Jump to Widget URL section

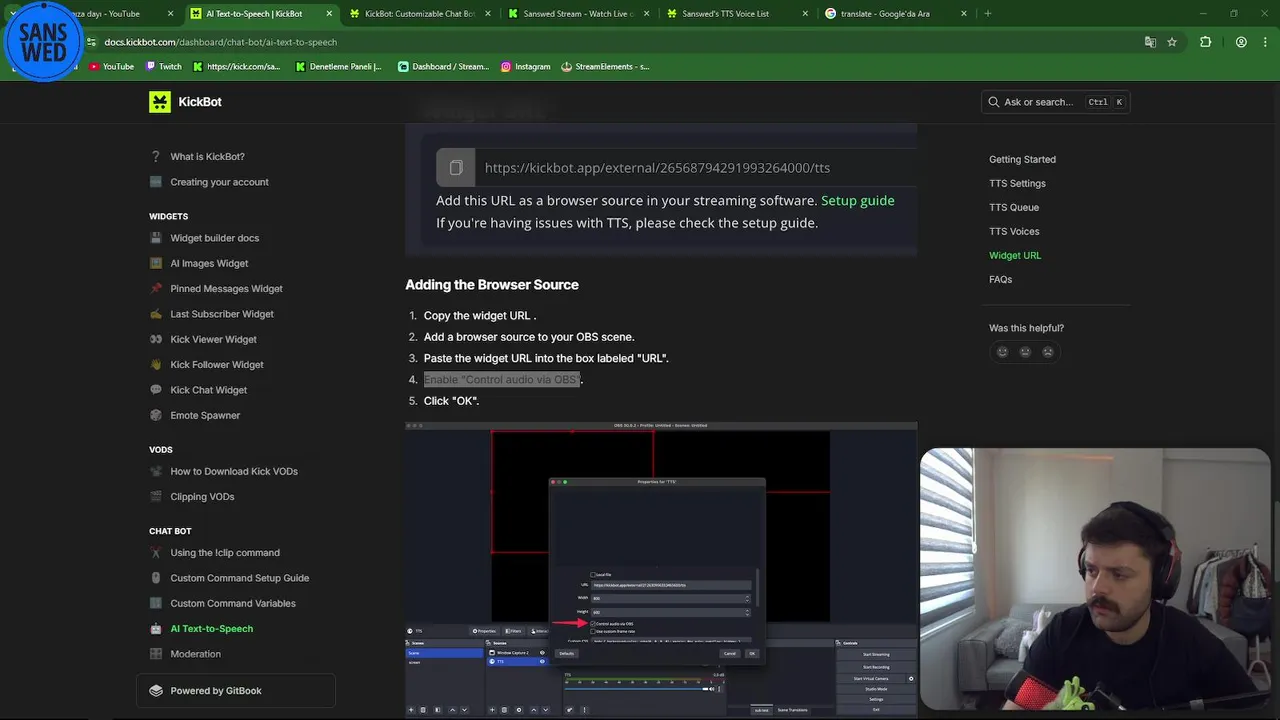pos(1015,255)
